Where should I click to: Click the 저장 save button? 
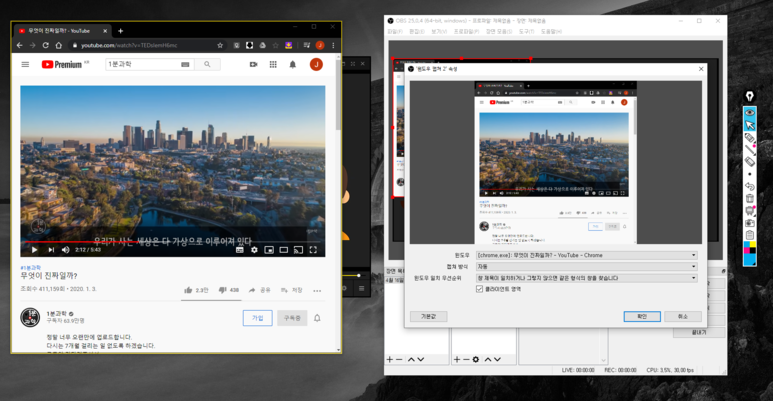tap(291, 290)
